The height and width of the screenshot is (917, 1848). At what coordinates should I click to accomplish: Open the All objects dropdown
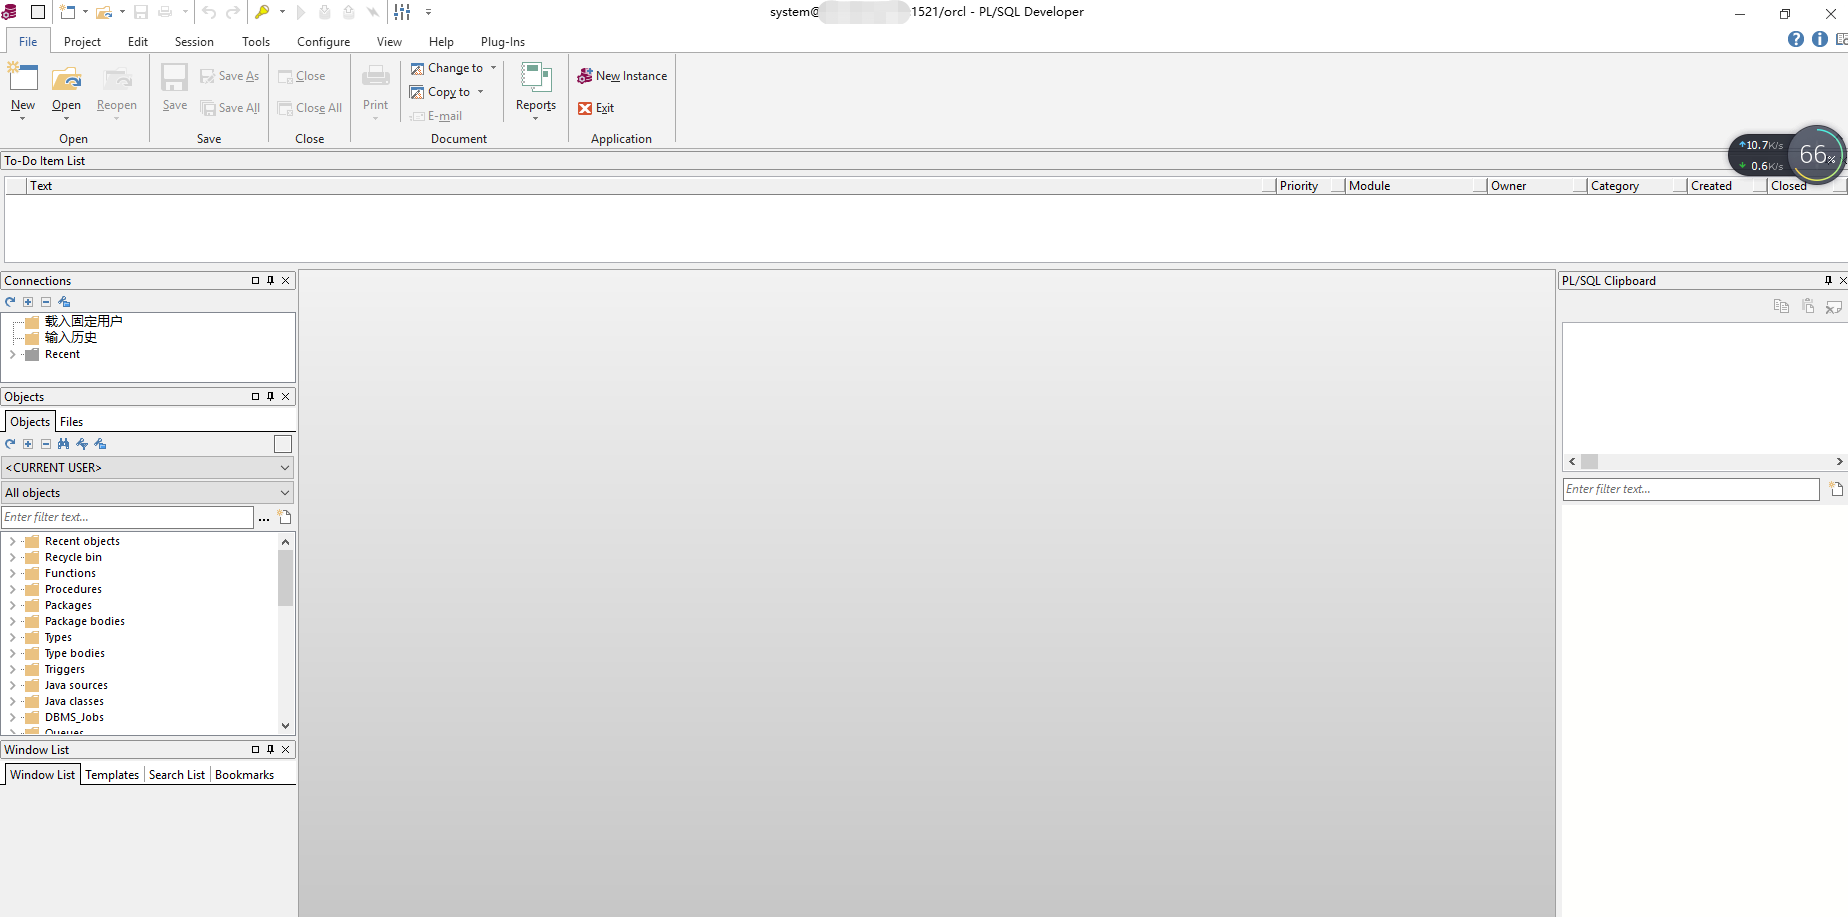(282, 492)
